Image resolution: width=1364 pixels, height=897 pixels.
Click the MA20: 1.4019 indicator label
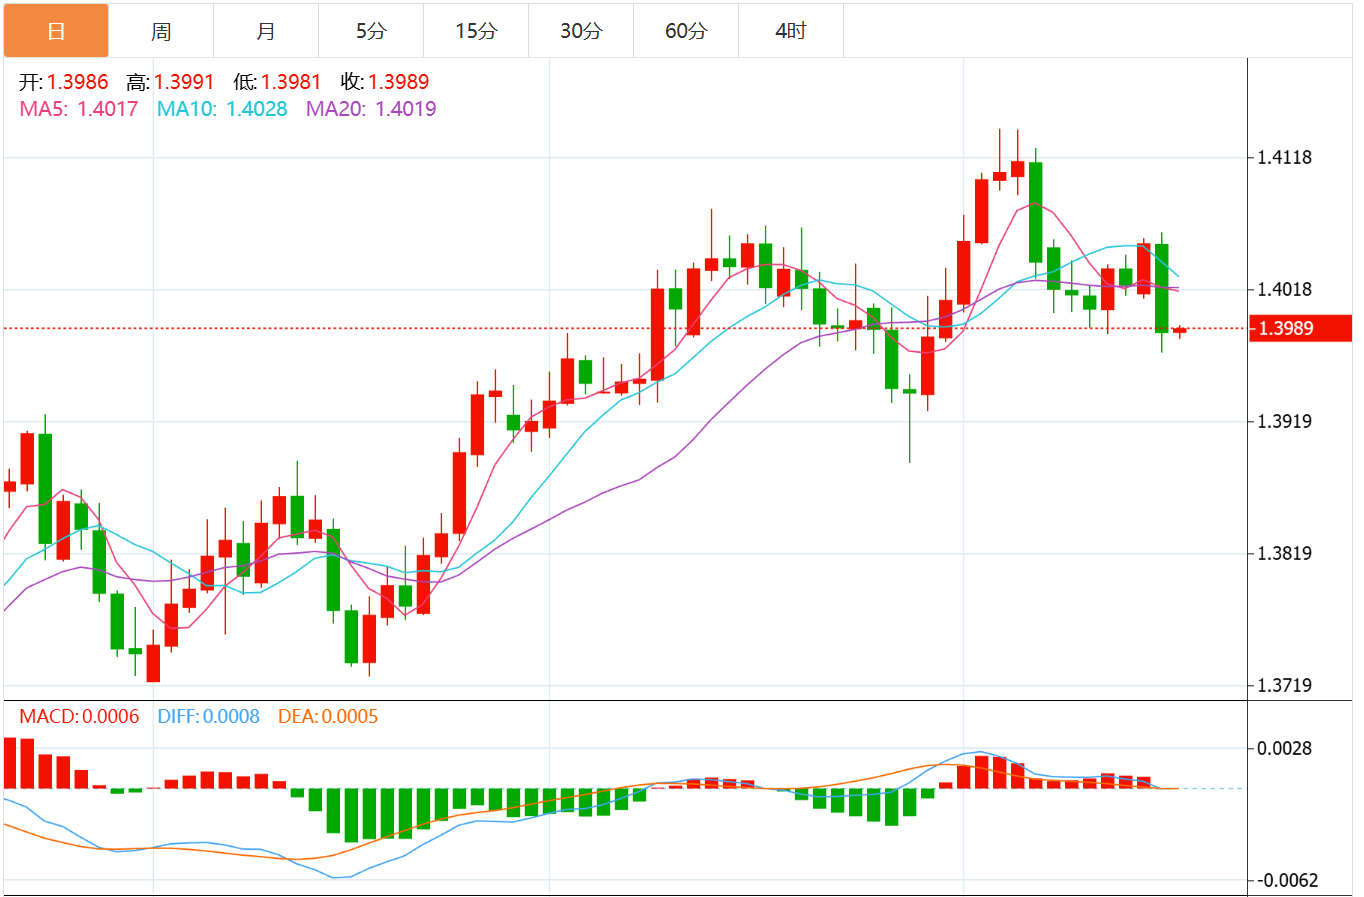coord(371,109)
